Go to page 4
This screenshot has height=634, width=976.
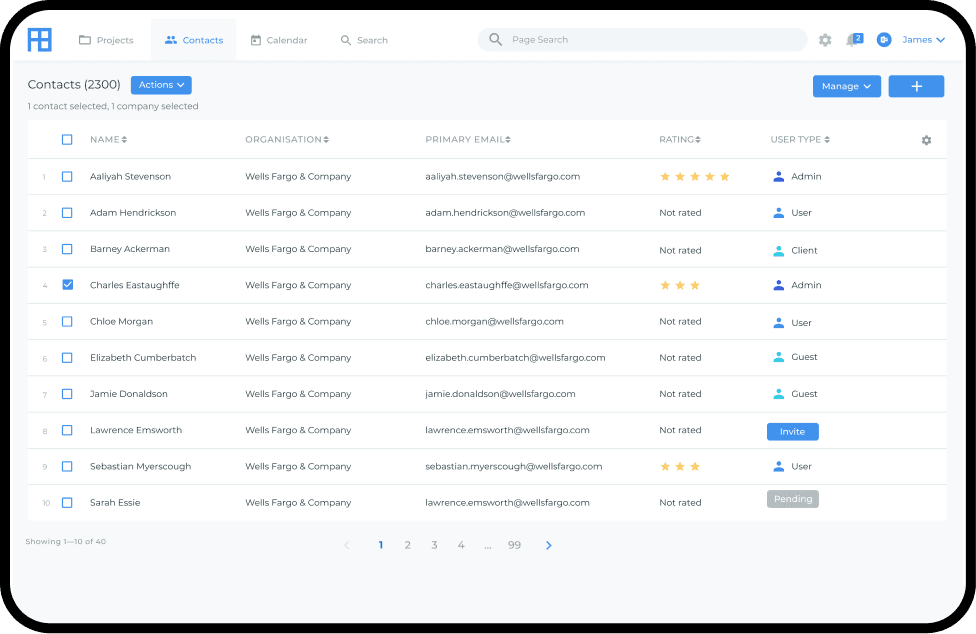pyautogui.click(x=461, y=545)
